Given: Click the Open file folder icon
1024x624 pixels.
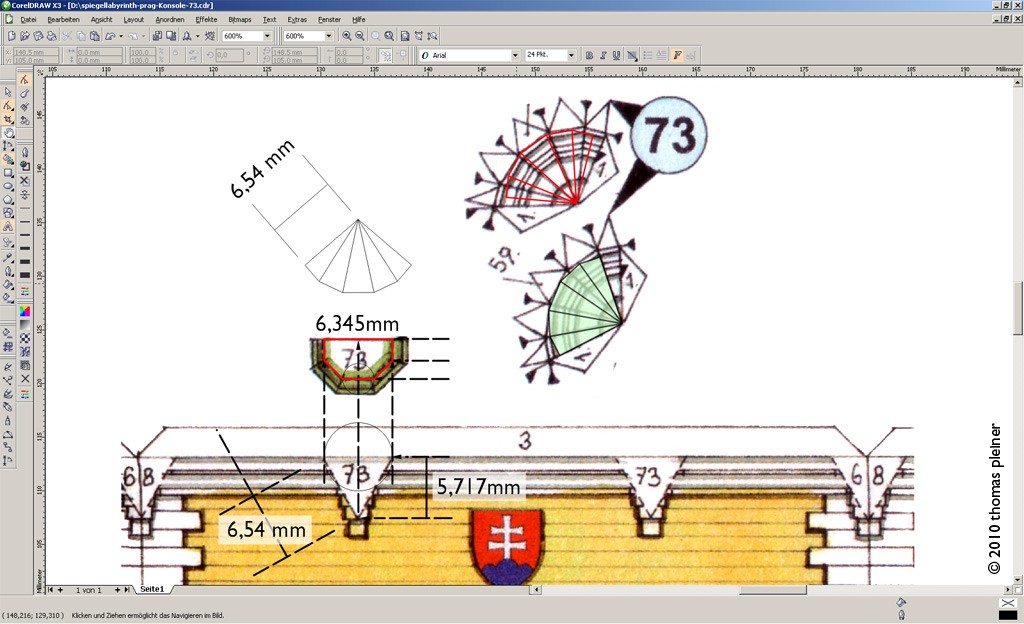Looking at the screenshot, I should click(x=24, y=36).
